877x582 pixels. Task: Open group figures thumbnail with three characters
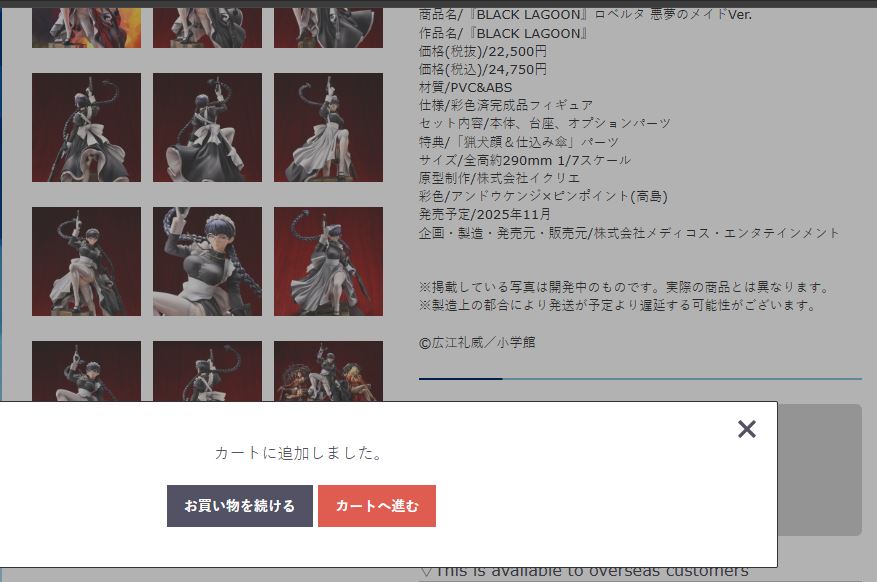tap(328, 371)
